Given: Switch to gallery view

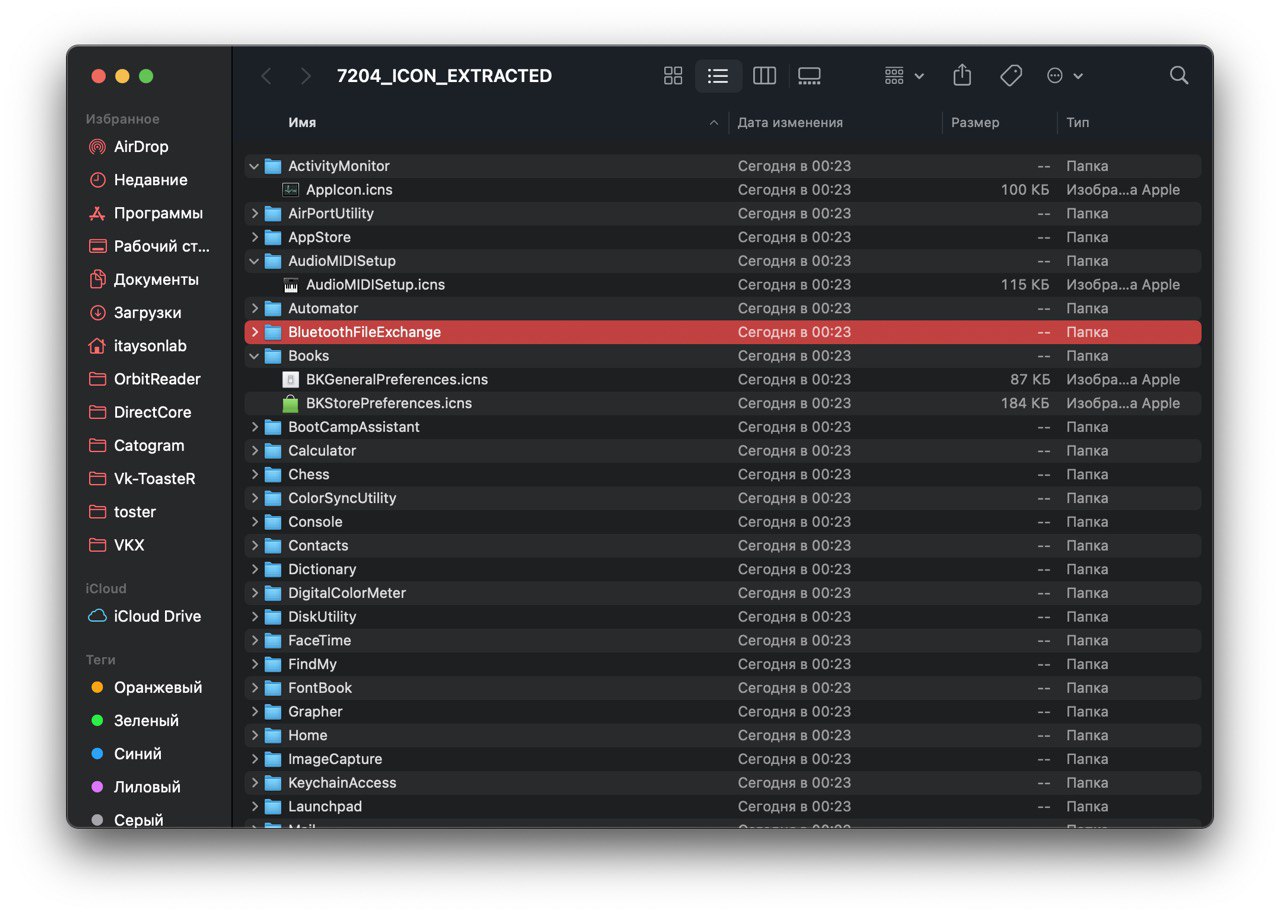Looking at the screenshot, I should click(x=810, y=76).
